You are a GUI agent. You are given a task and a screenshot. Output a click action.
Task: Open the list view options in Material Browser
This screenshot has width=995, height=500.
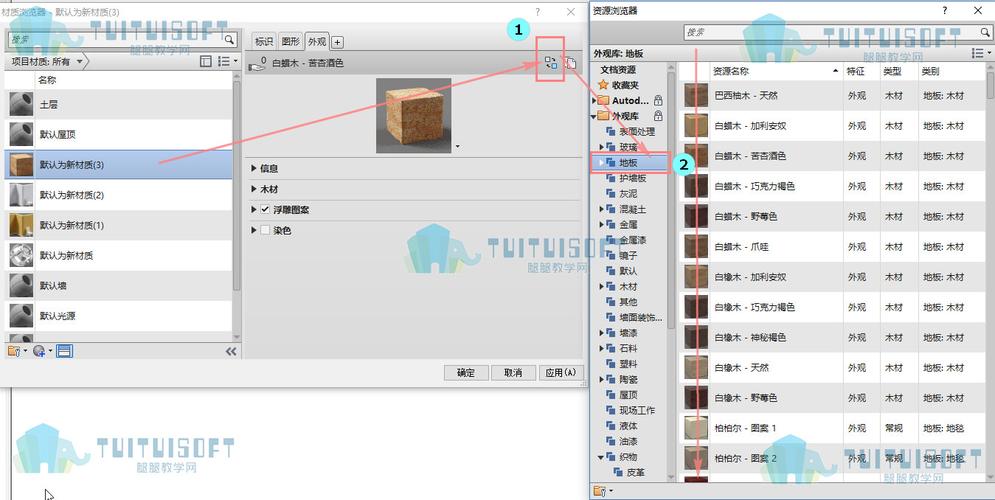pos(227,62)
